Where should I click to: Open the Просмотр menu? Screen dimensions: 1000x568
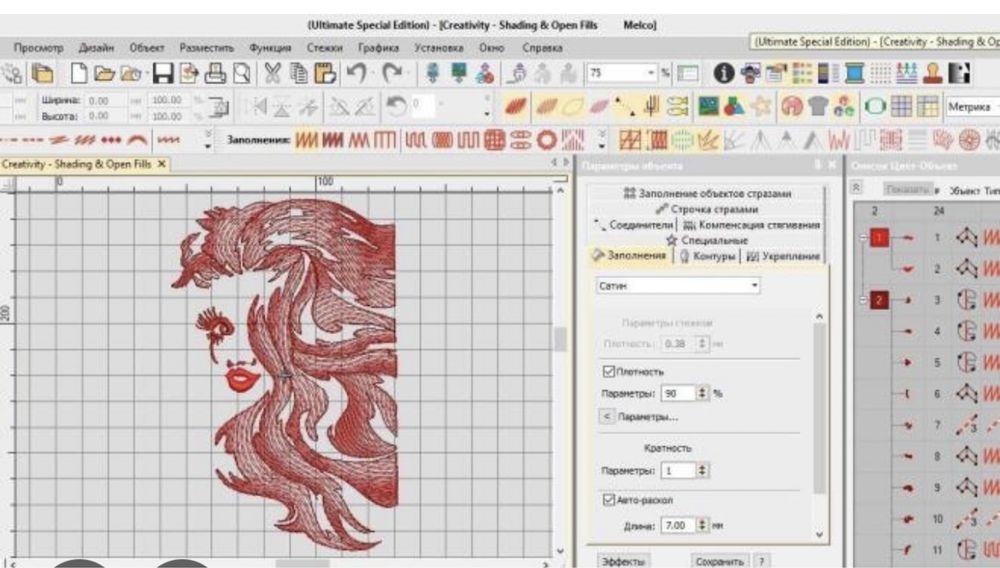[39, 48]
